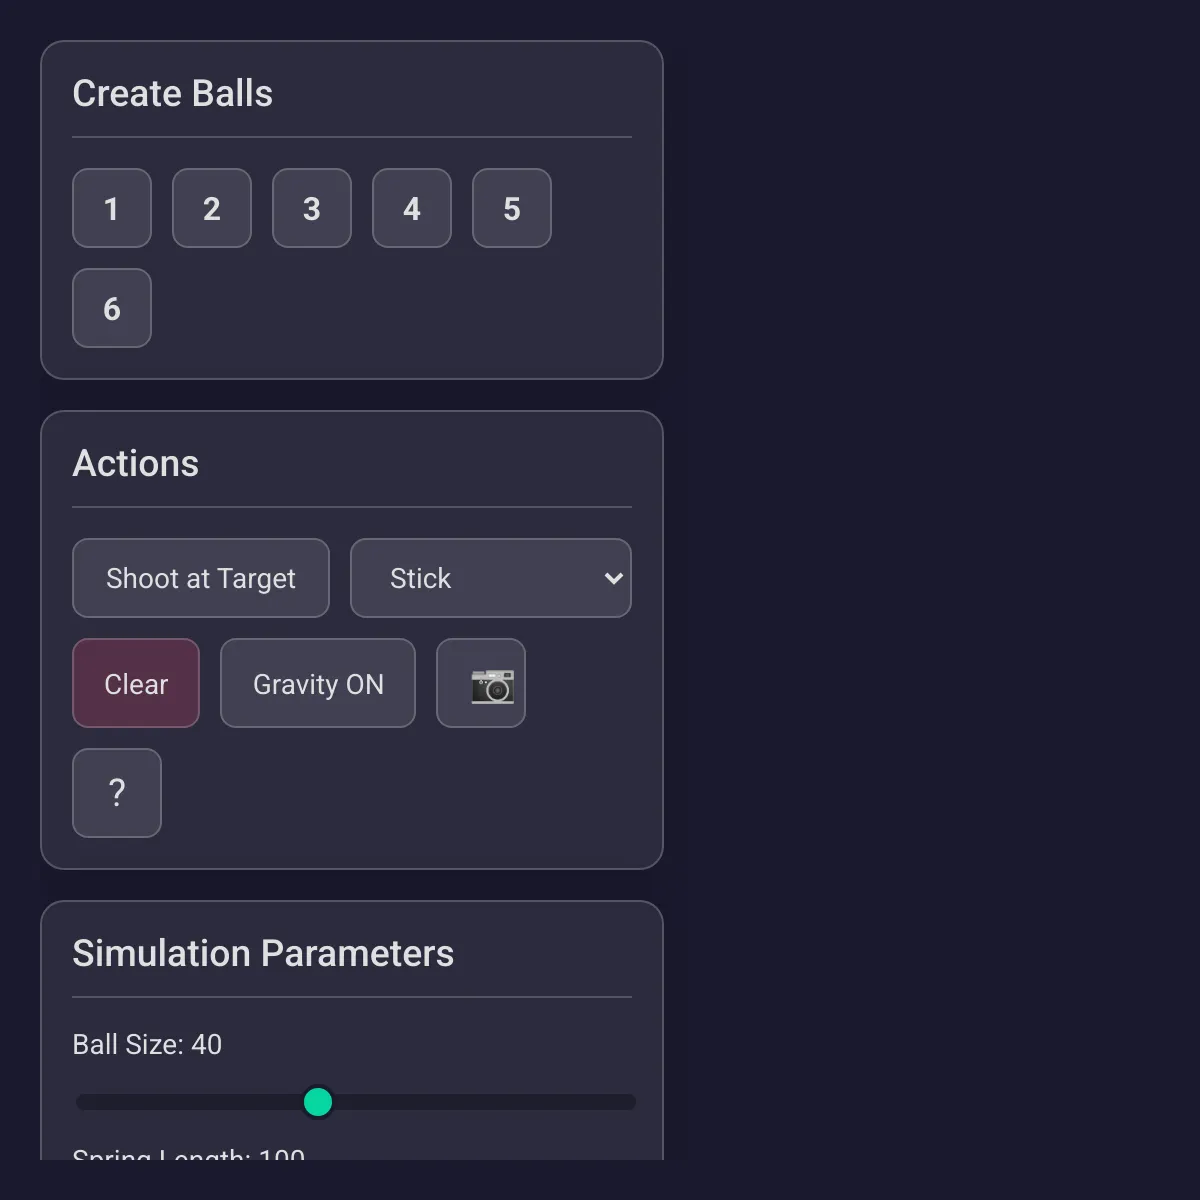1200x1200 pixels.
Task: Expand the collision mode selector
Action: pos(490,578)
